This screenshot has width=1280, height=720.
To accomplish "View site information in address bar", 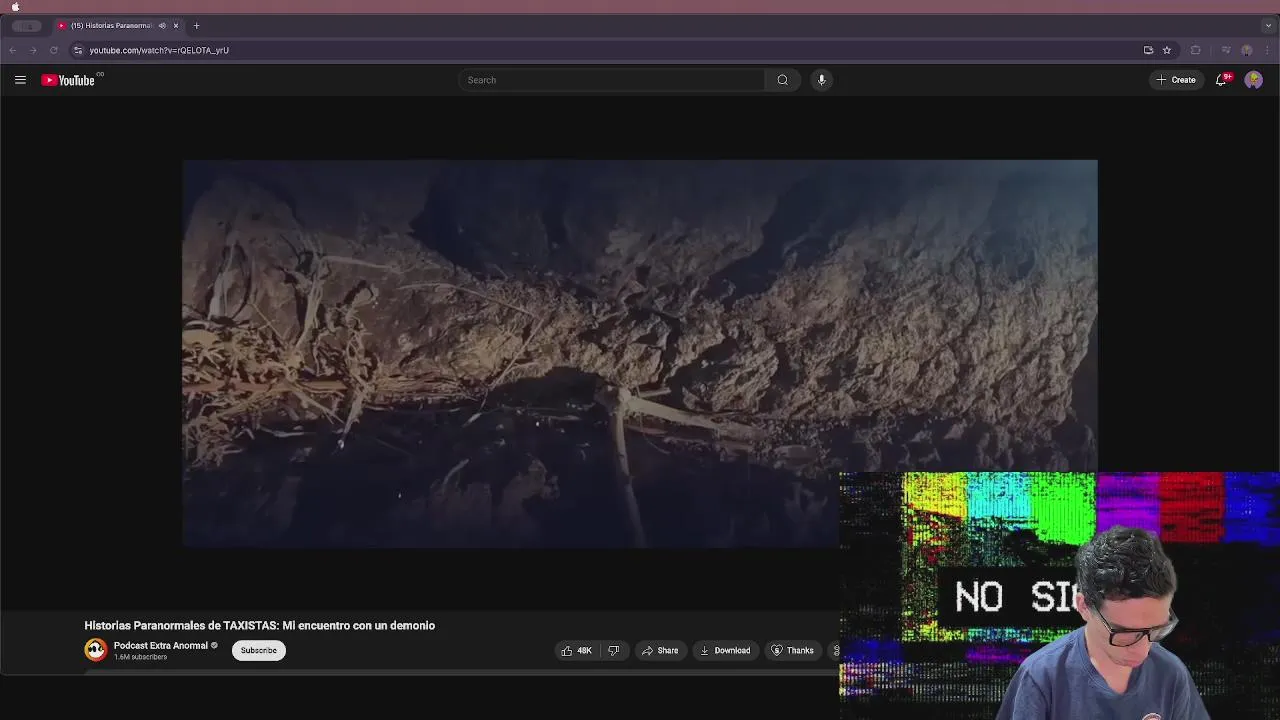I will click(78, 50).
